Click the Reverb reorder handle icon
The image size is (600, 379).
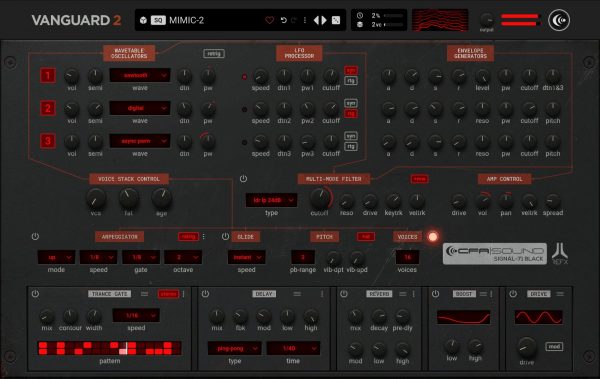[x=403, y=294]
